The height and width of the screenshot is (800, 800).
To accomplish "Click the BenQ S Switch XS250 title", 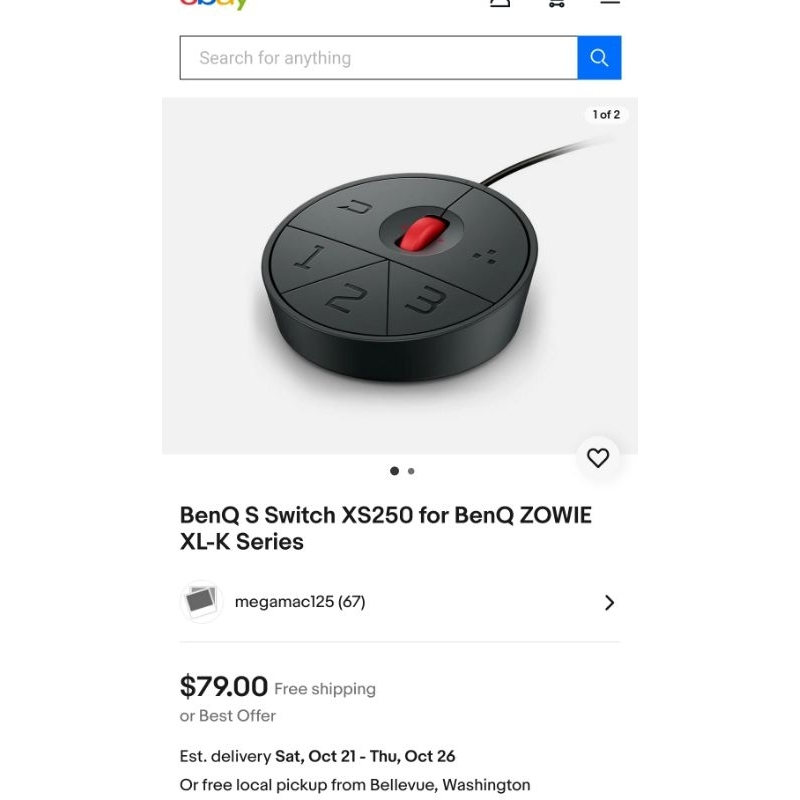I will (385, 528).
